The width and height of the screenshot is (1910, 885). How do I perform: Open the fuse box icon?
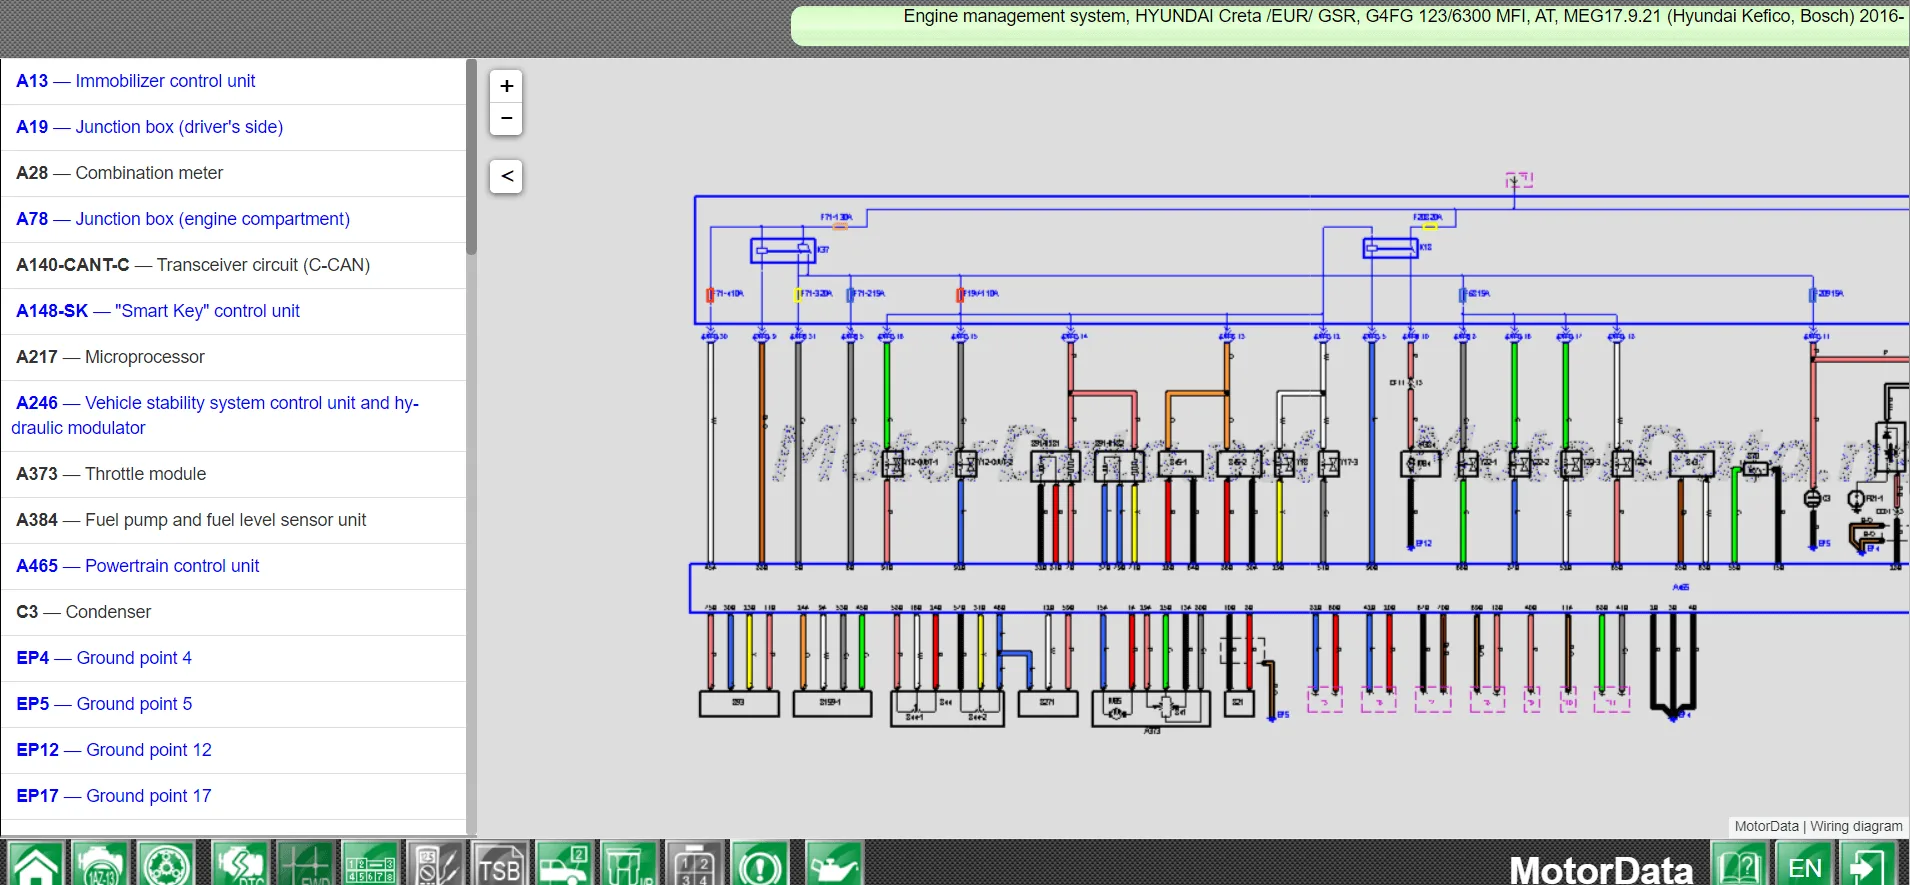pos(629,863)
